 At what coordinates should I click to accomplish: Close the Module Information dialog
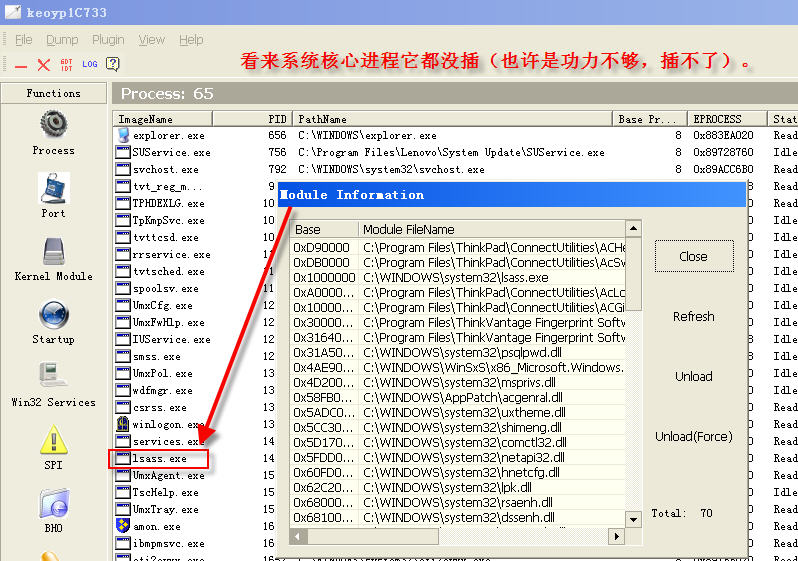coord(694,256)
